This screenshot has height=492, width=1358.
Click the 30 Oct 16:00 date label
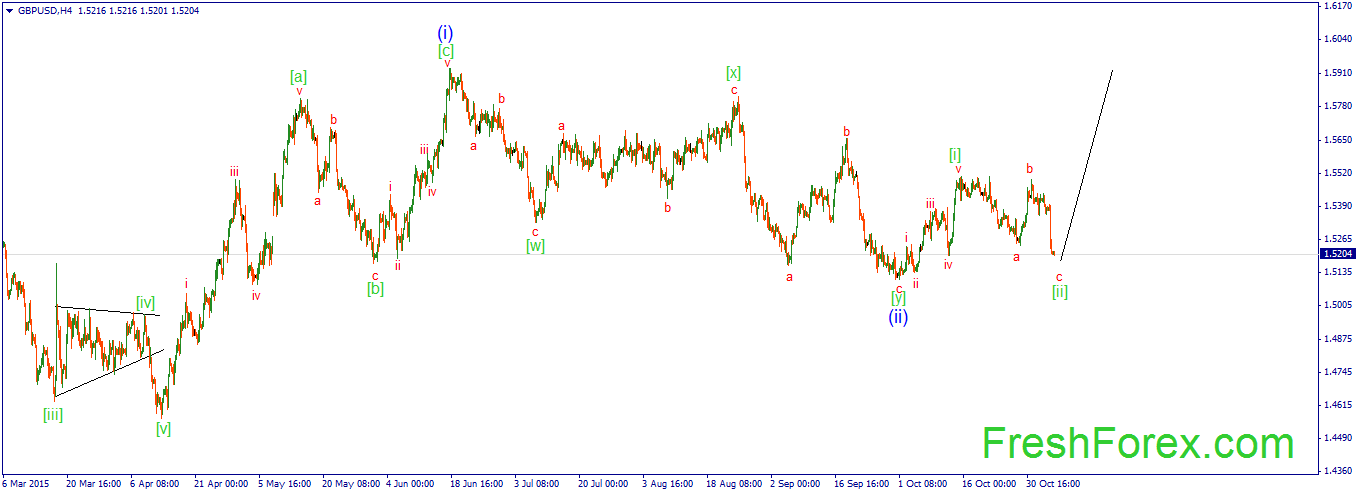tap(1052, 483)
